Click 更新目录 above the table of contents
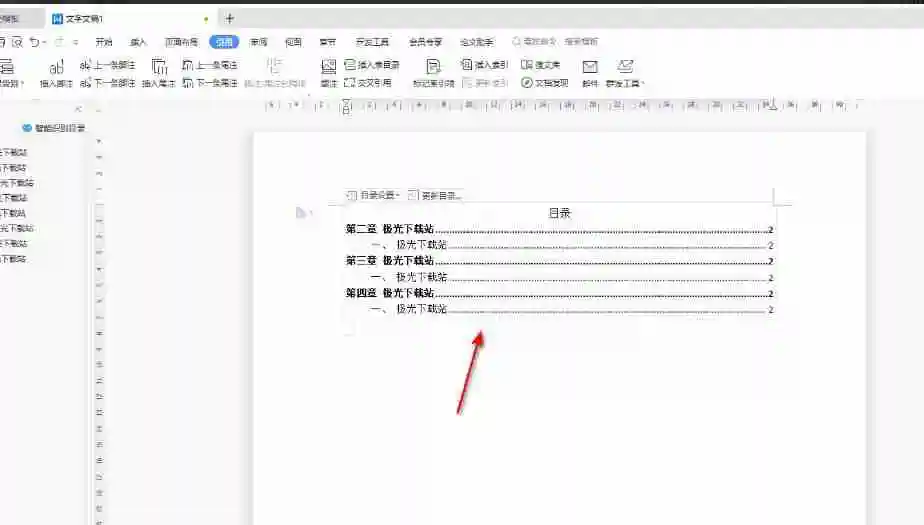This screenshot has width=924, height=525. click(434, 195)
